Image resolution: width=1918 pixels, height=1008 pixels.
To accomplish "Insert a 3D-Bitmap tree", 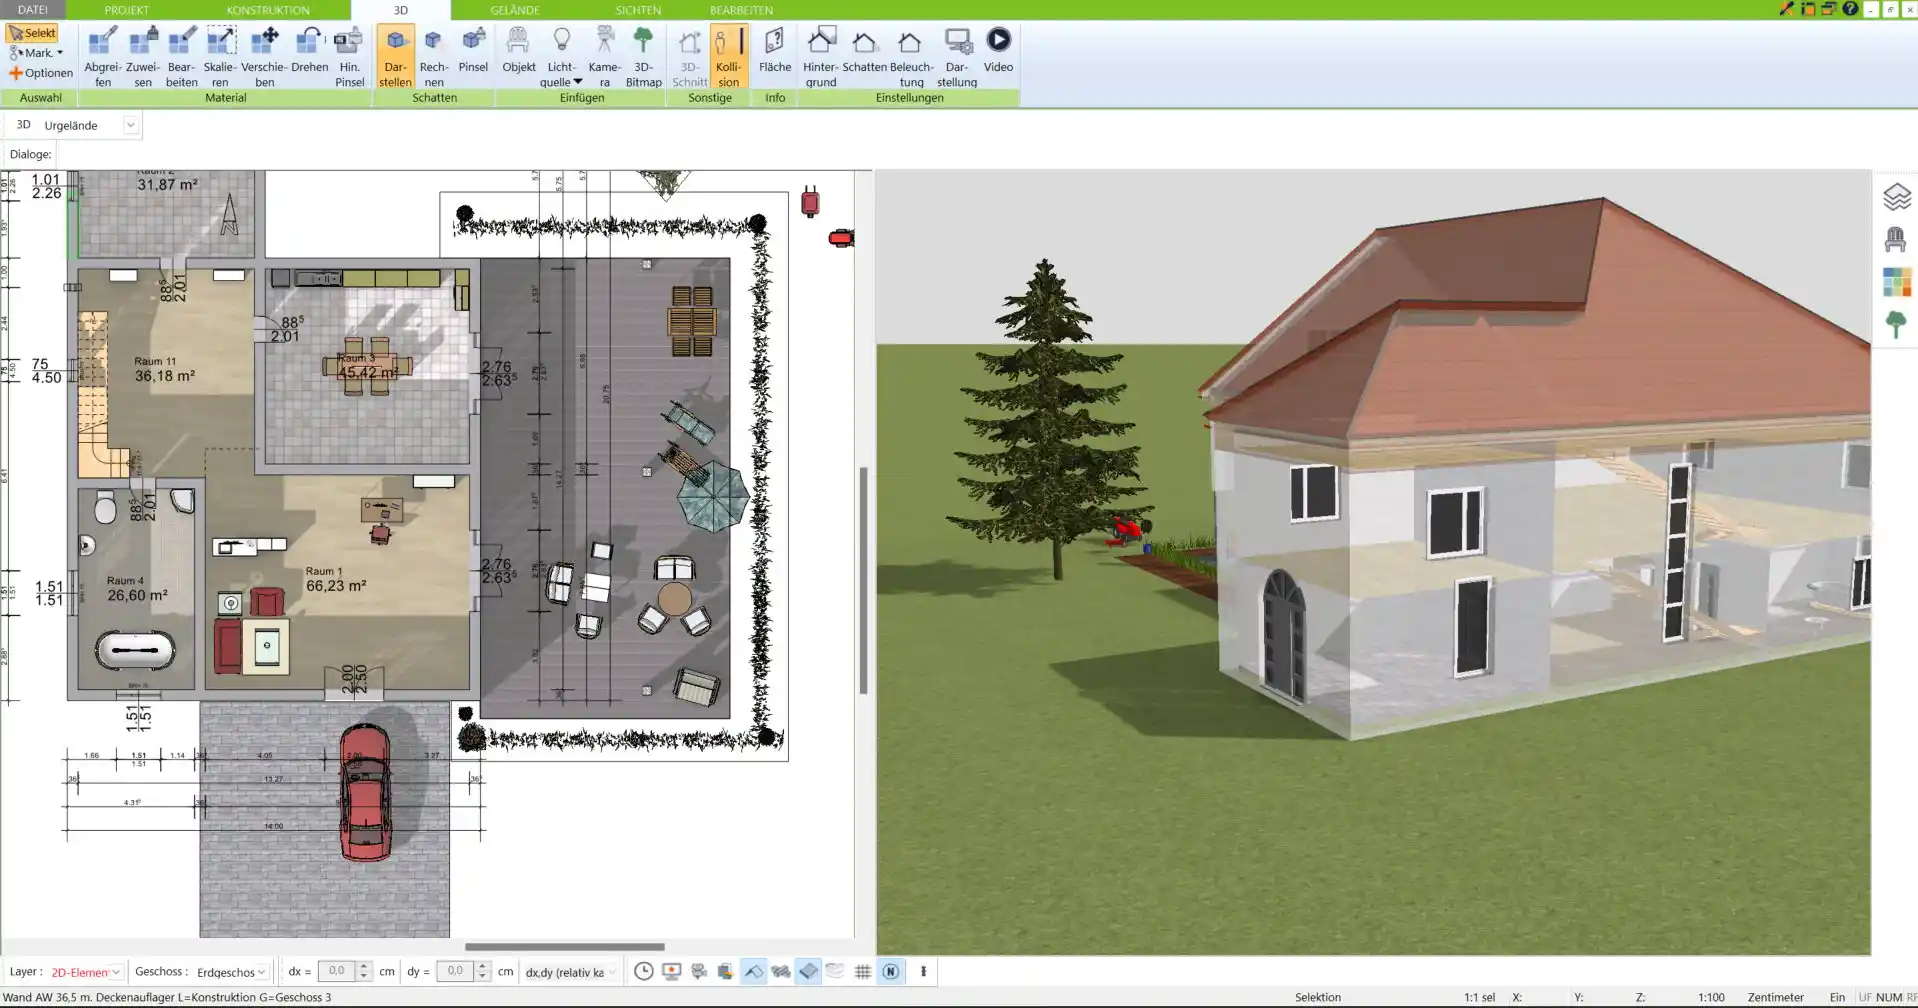I will coord(643,57).
